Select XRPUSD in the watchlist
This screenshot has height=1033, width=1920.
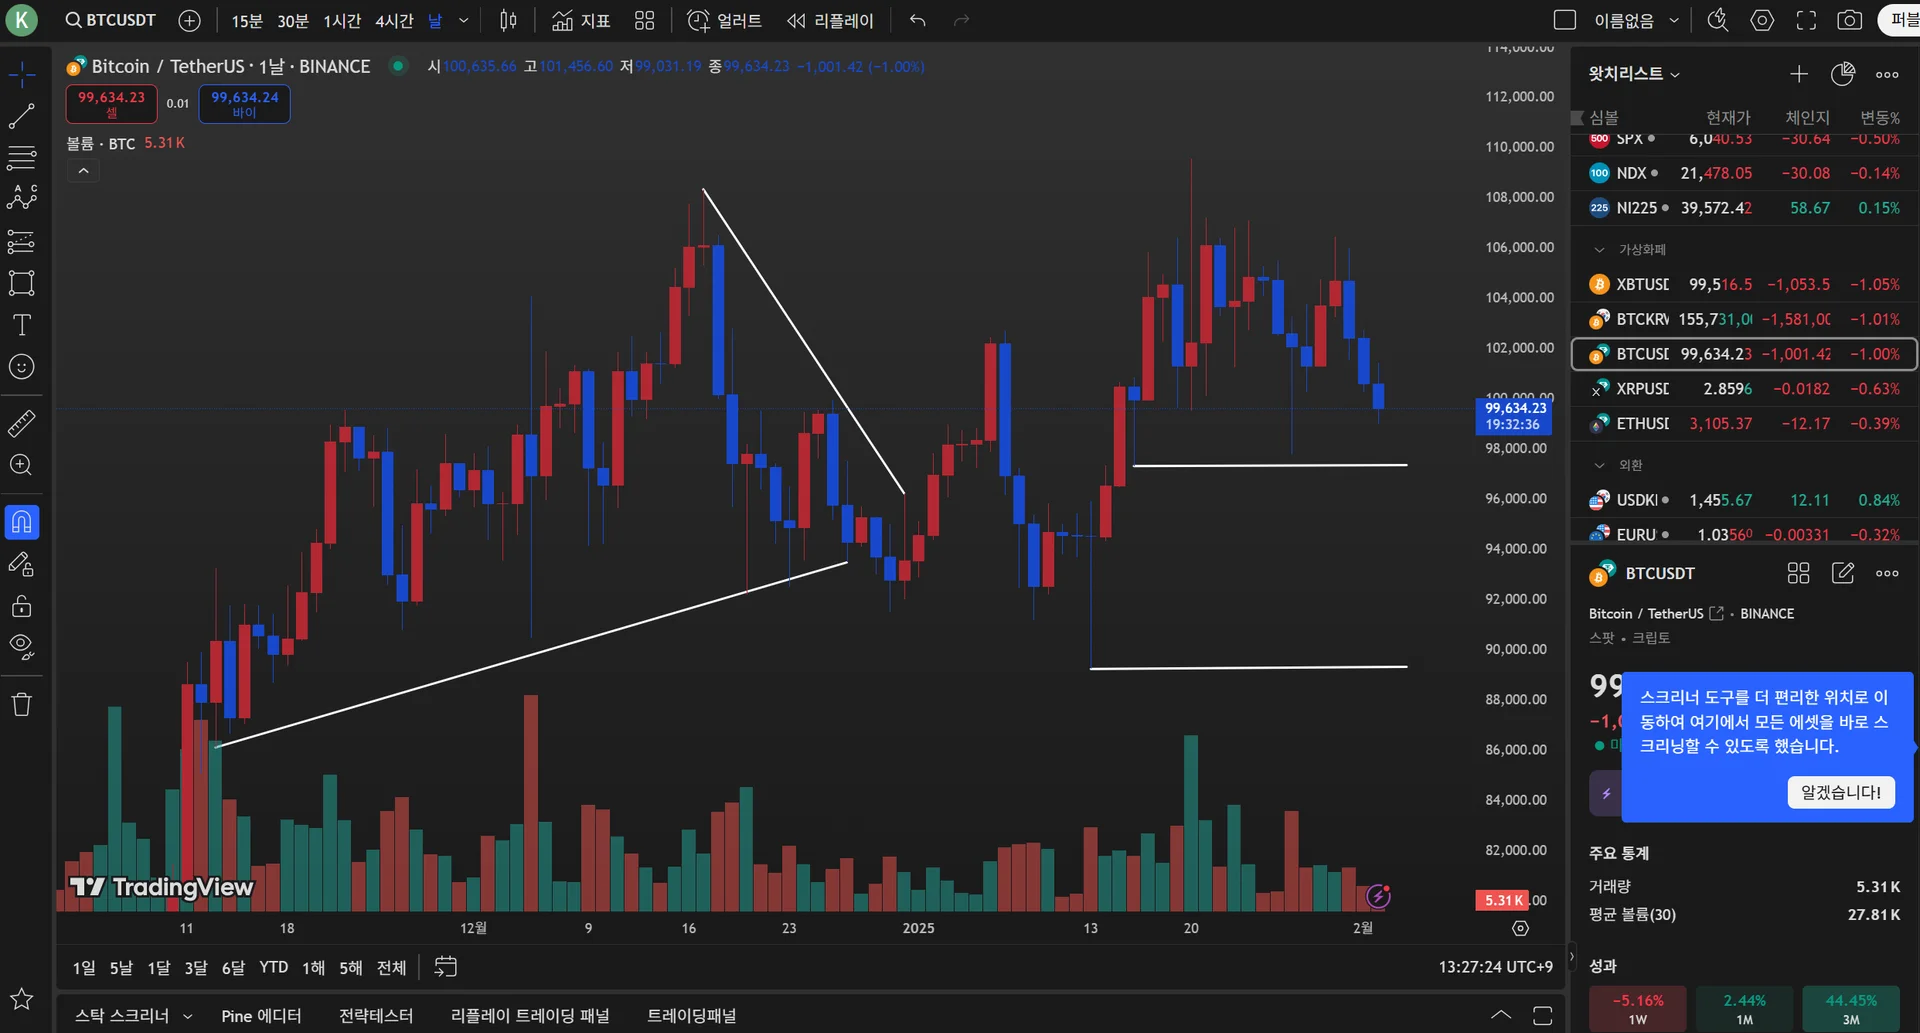click(x=1745, y=389)
